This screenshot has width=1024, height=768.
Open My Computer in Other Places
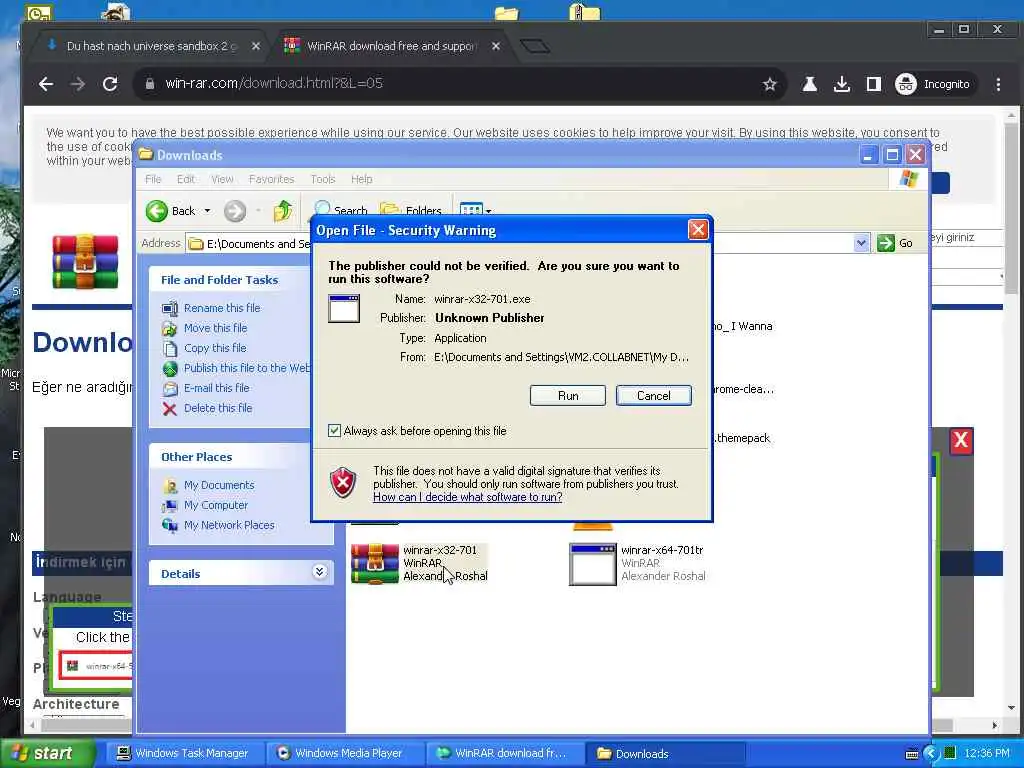click(216, 505)
